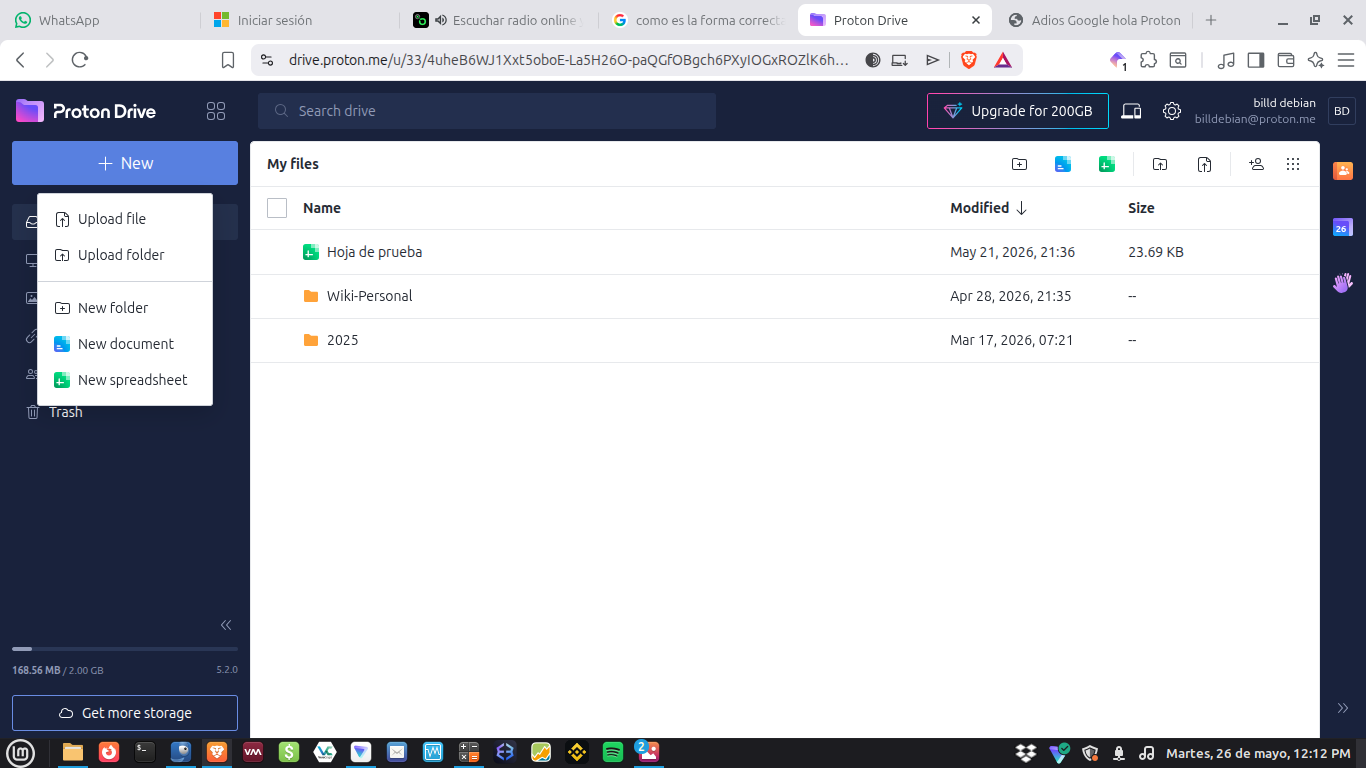
Task: Click Get more storage button
Action: [x=125, y=713]
